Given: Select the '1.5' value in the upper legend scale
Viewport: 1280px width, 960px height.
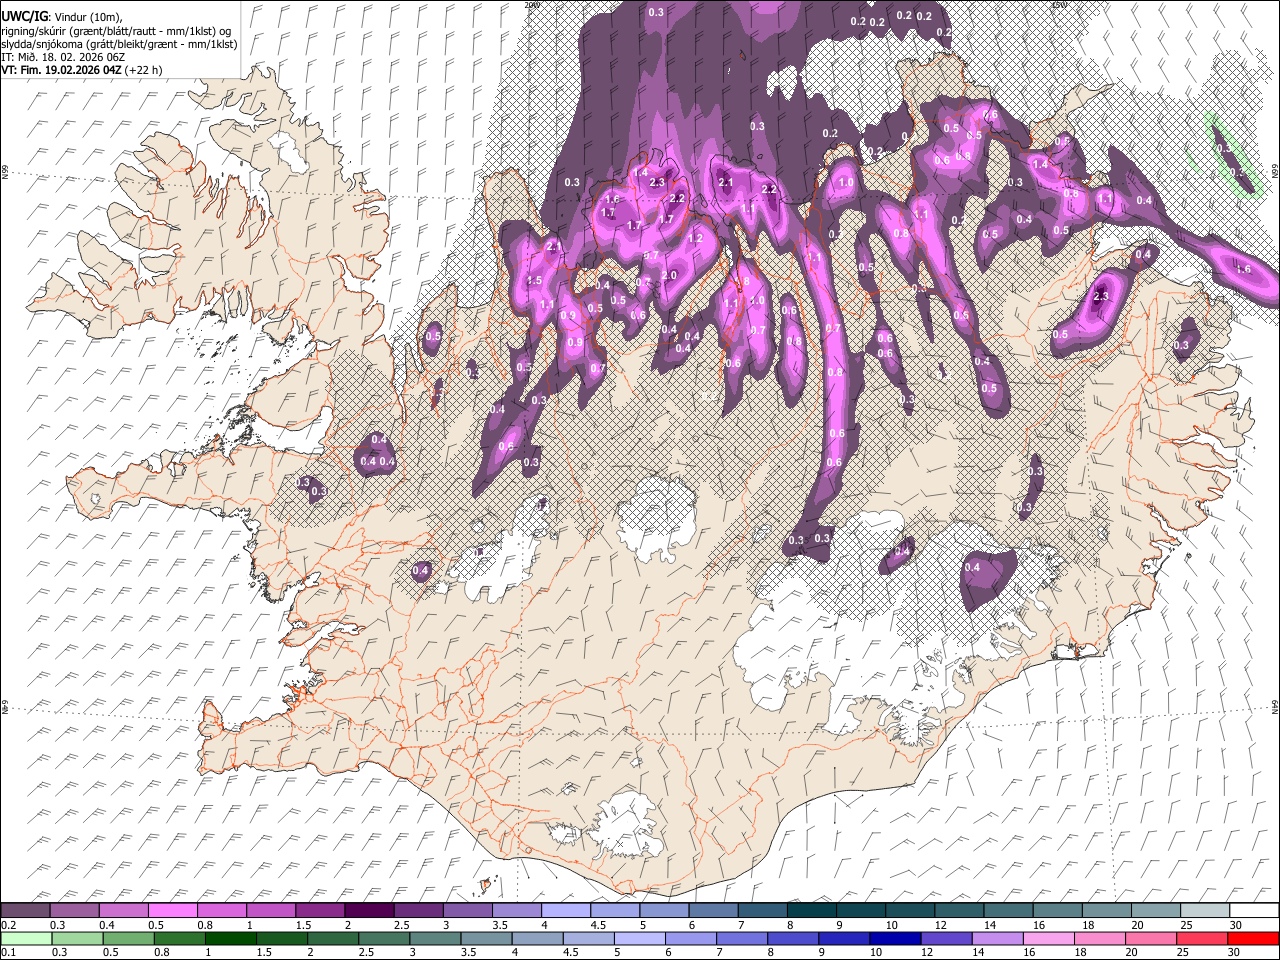Looking at the screenshot, I should tap(302, 925).
